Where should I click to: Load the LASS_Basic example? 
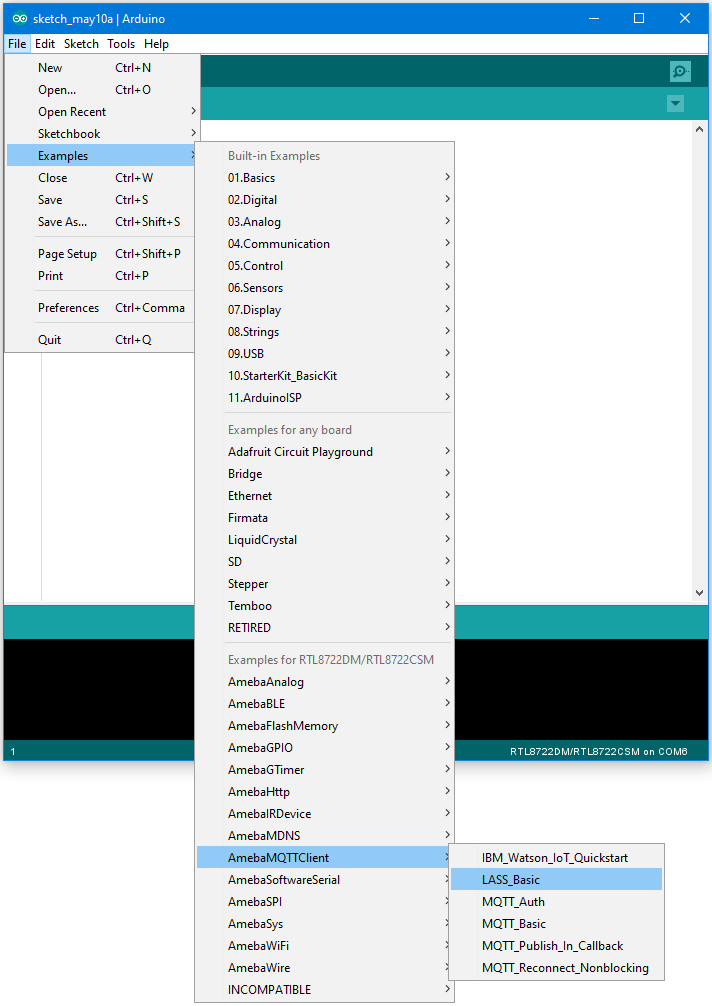556,880
